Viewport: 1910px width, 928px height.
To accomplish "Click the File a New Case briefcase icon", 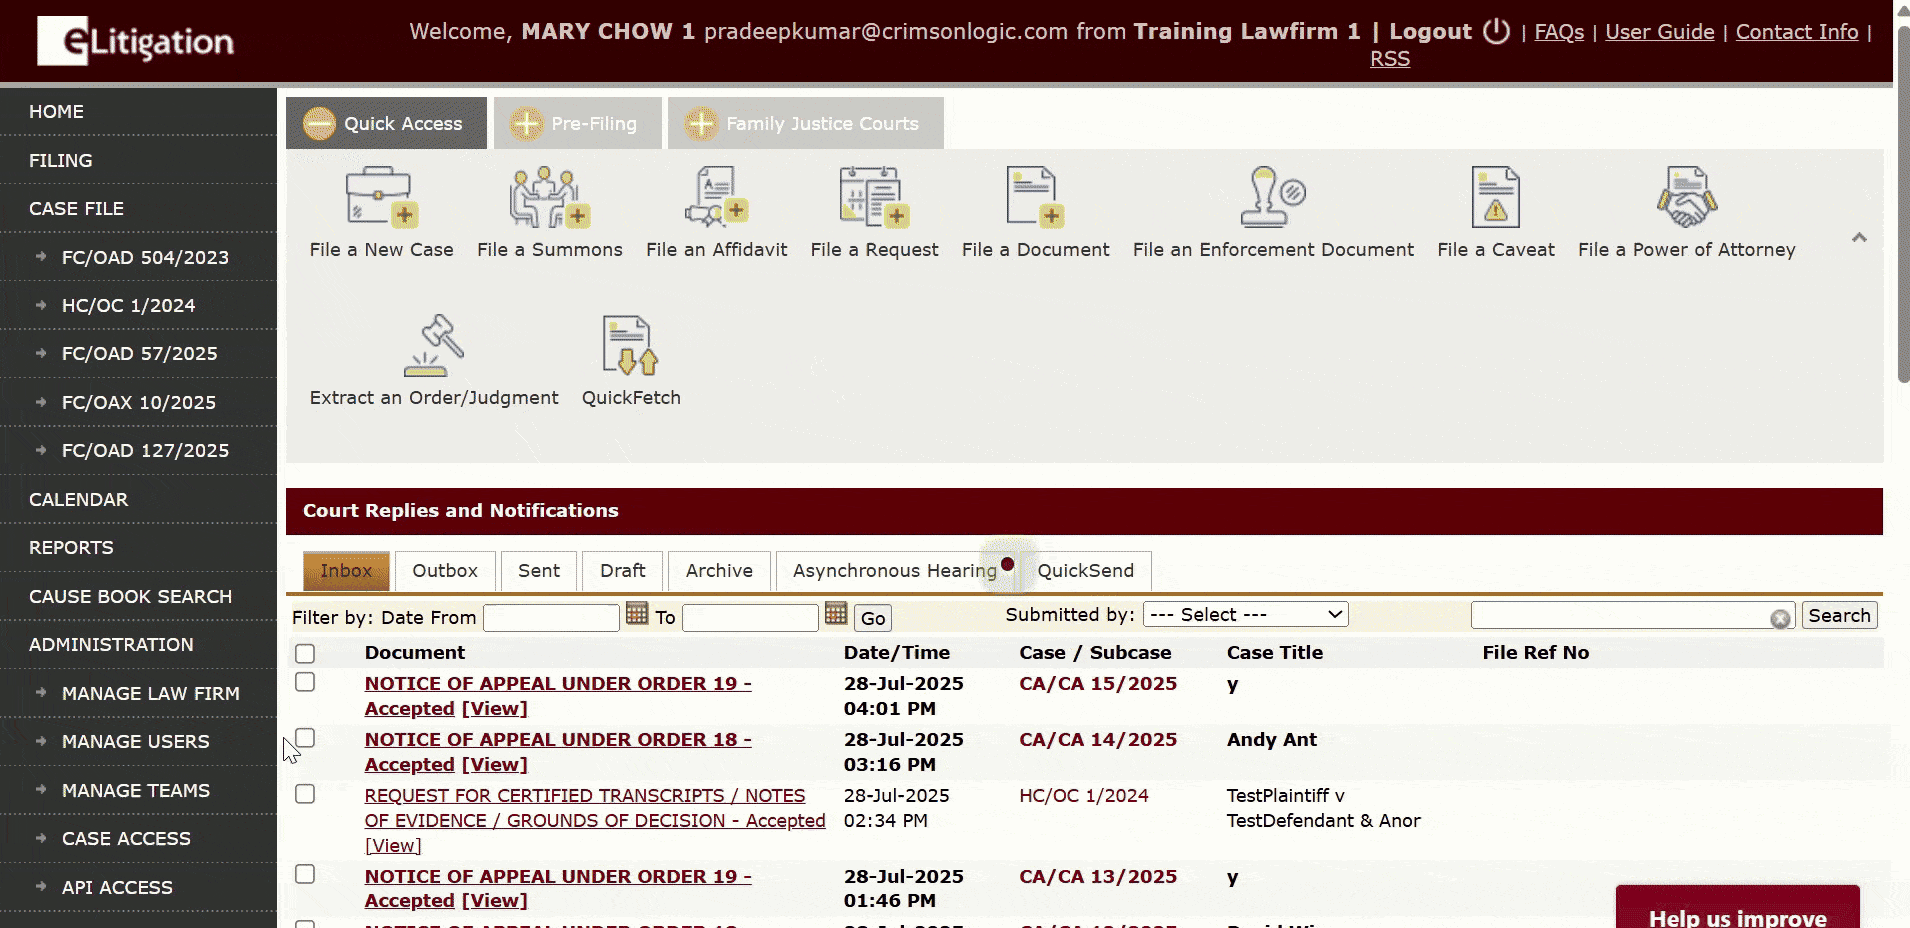I will [x=380, y=198].
